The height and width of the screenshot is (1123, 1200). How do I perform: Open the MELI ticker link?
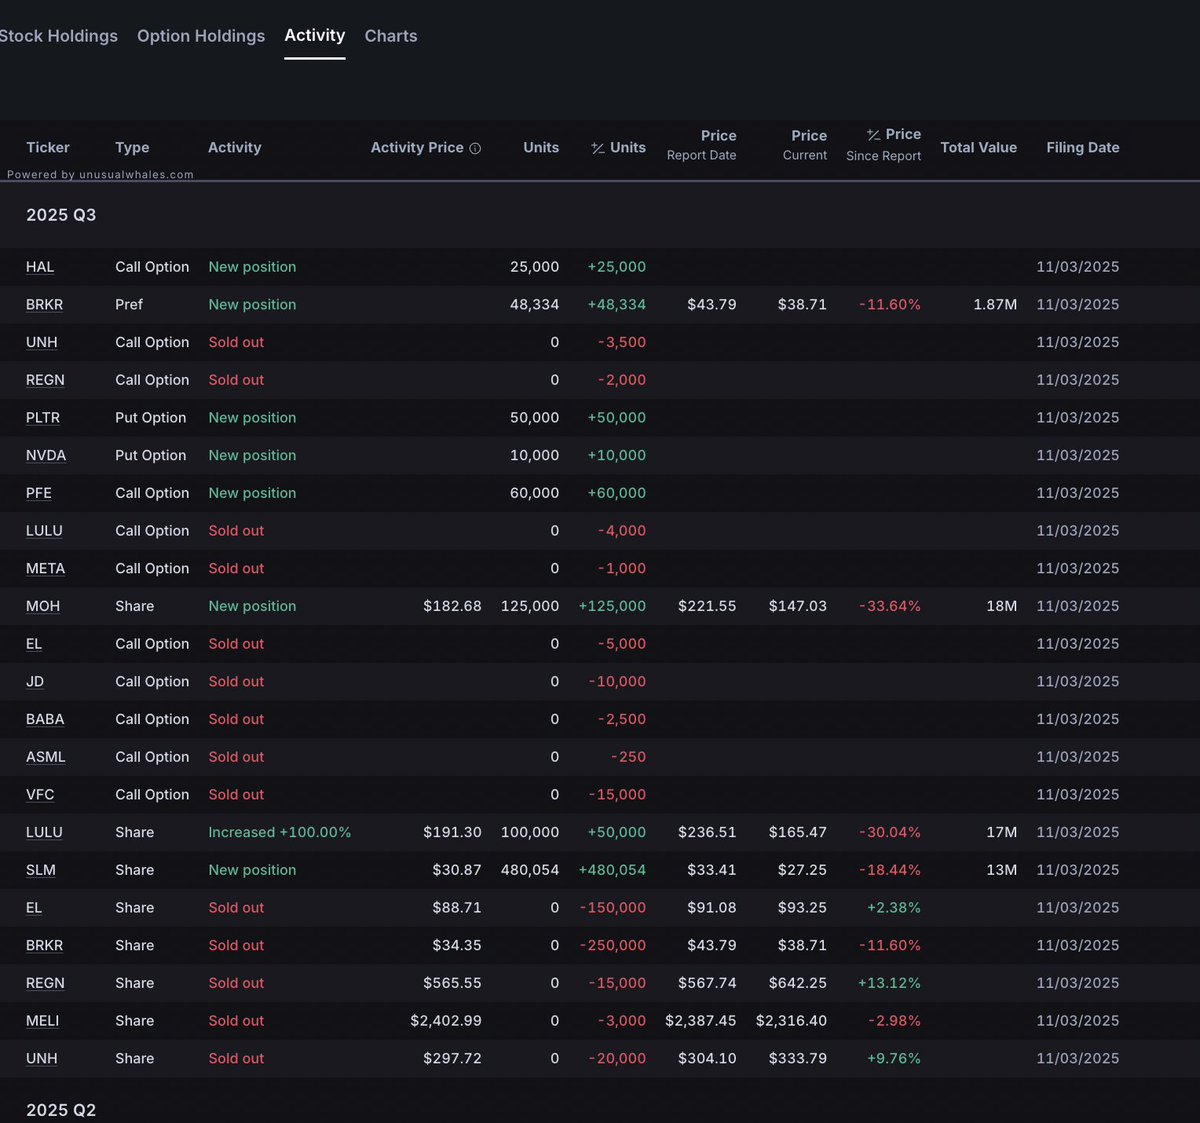42,1021
